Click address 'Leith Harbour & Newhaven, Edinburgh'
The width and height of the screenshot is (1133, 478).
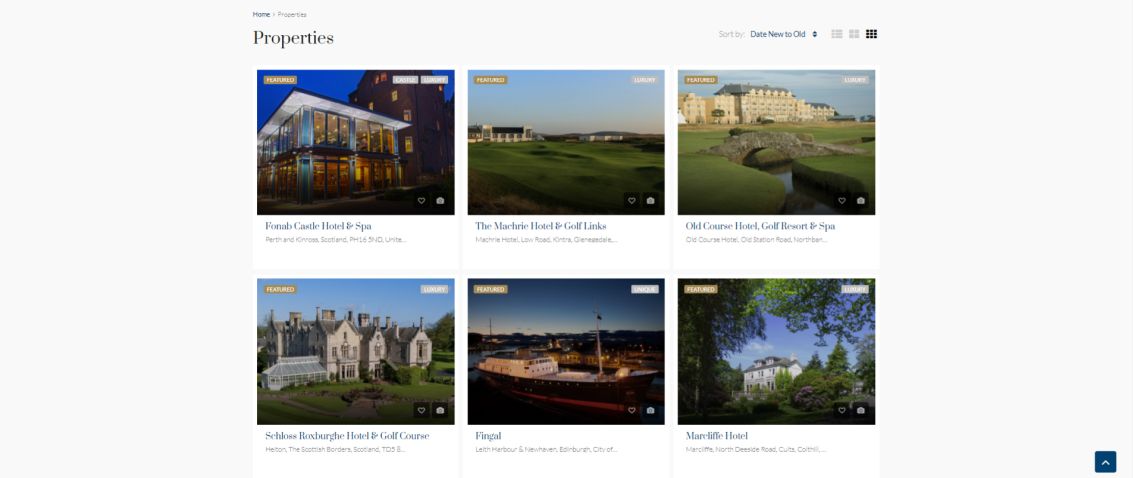click(x=546, y=449)
